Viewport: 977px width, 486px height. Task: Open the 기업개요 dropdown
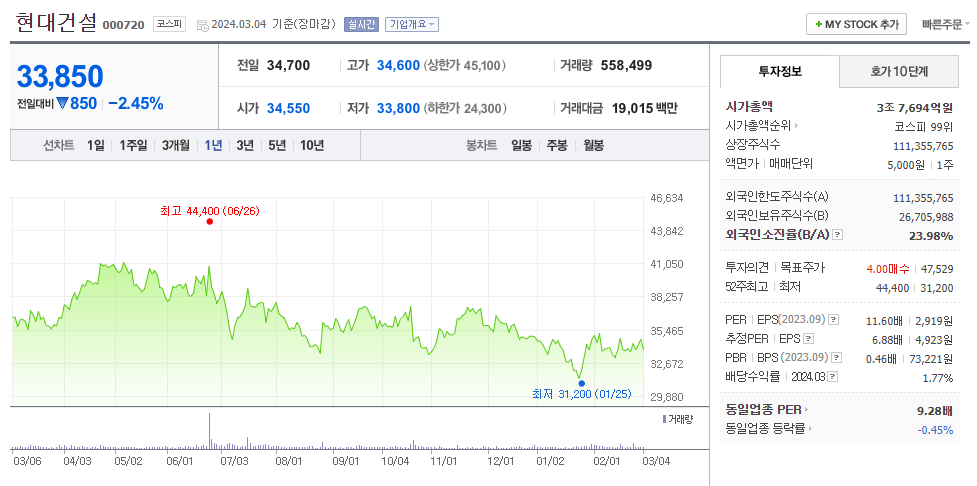[412, 24]
